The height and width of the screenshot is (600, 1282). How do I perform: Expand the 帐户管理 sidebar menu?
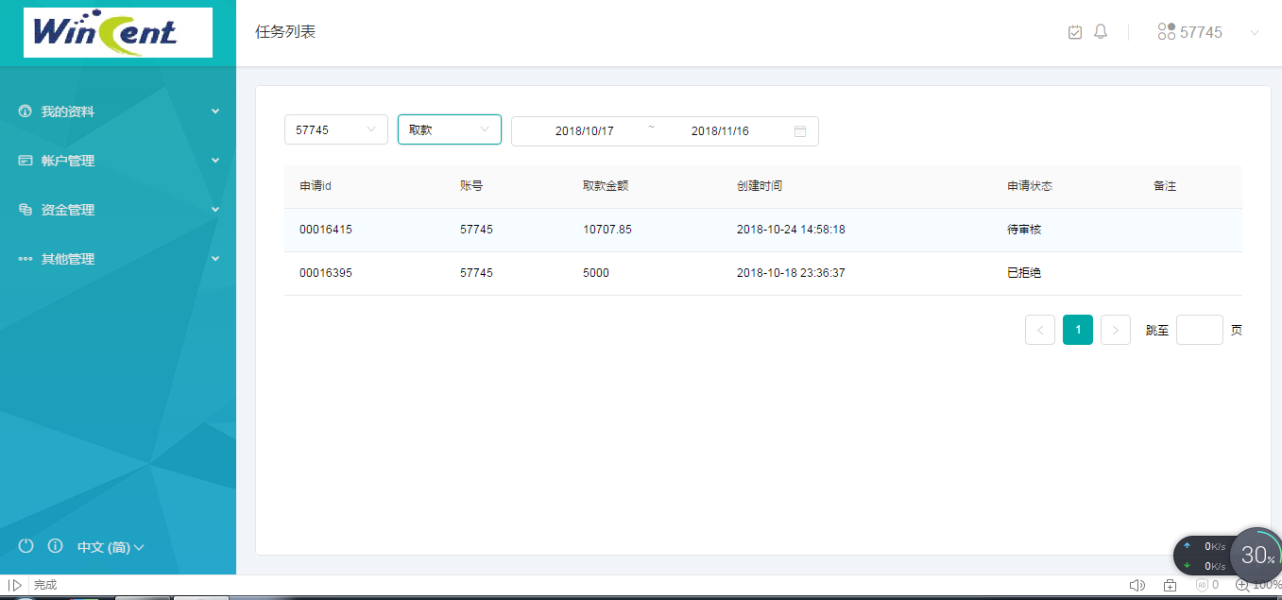118,161
